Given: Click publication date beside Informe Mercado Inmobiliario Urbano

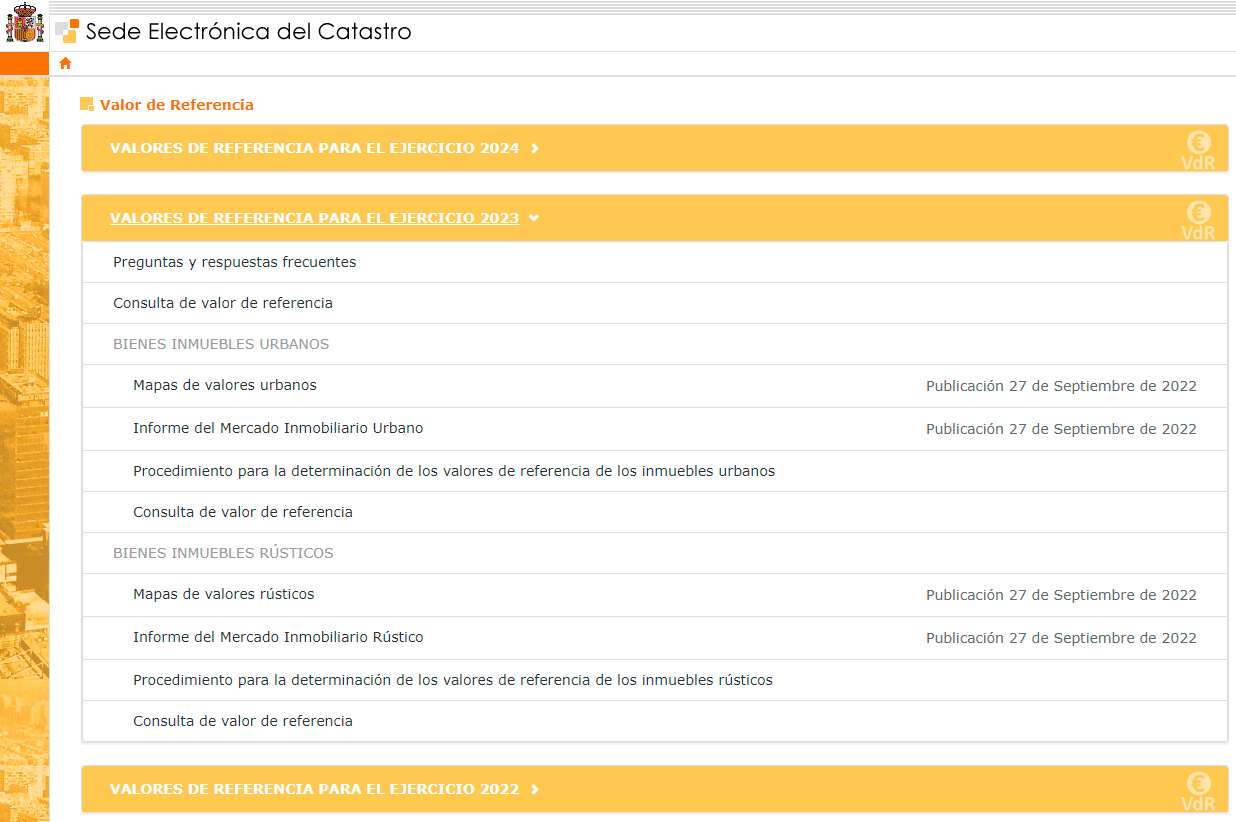Looking at the screenshot, I should (x=1061, y=429).
